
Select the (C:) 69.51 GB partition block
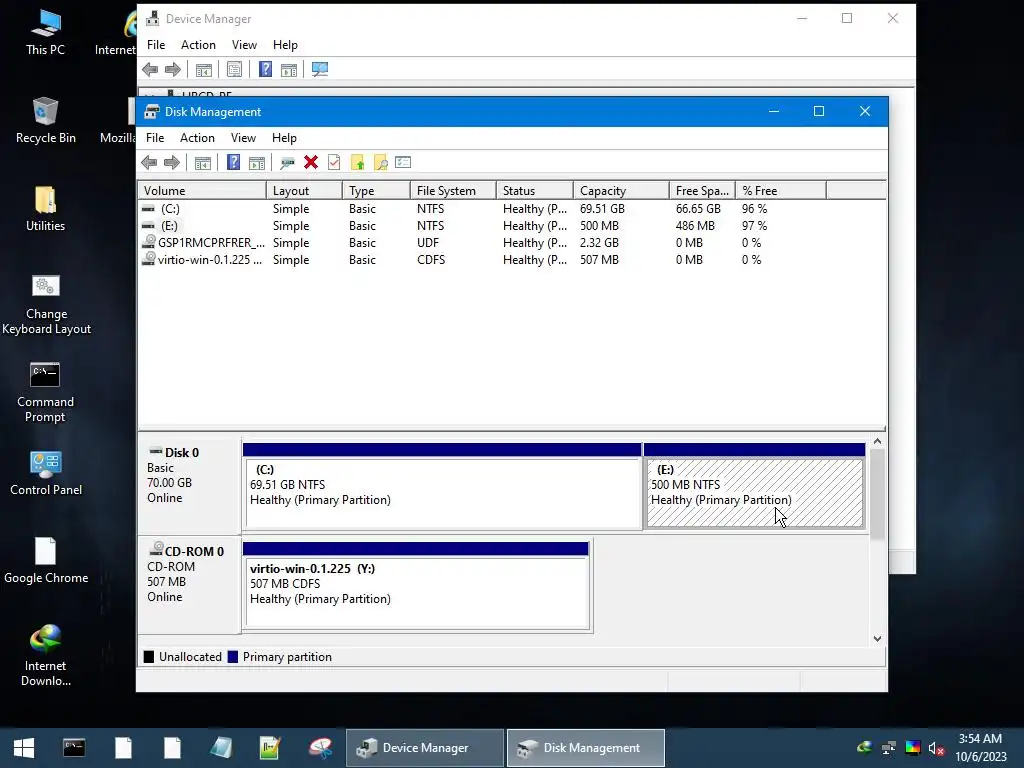[x=442, y=487]
